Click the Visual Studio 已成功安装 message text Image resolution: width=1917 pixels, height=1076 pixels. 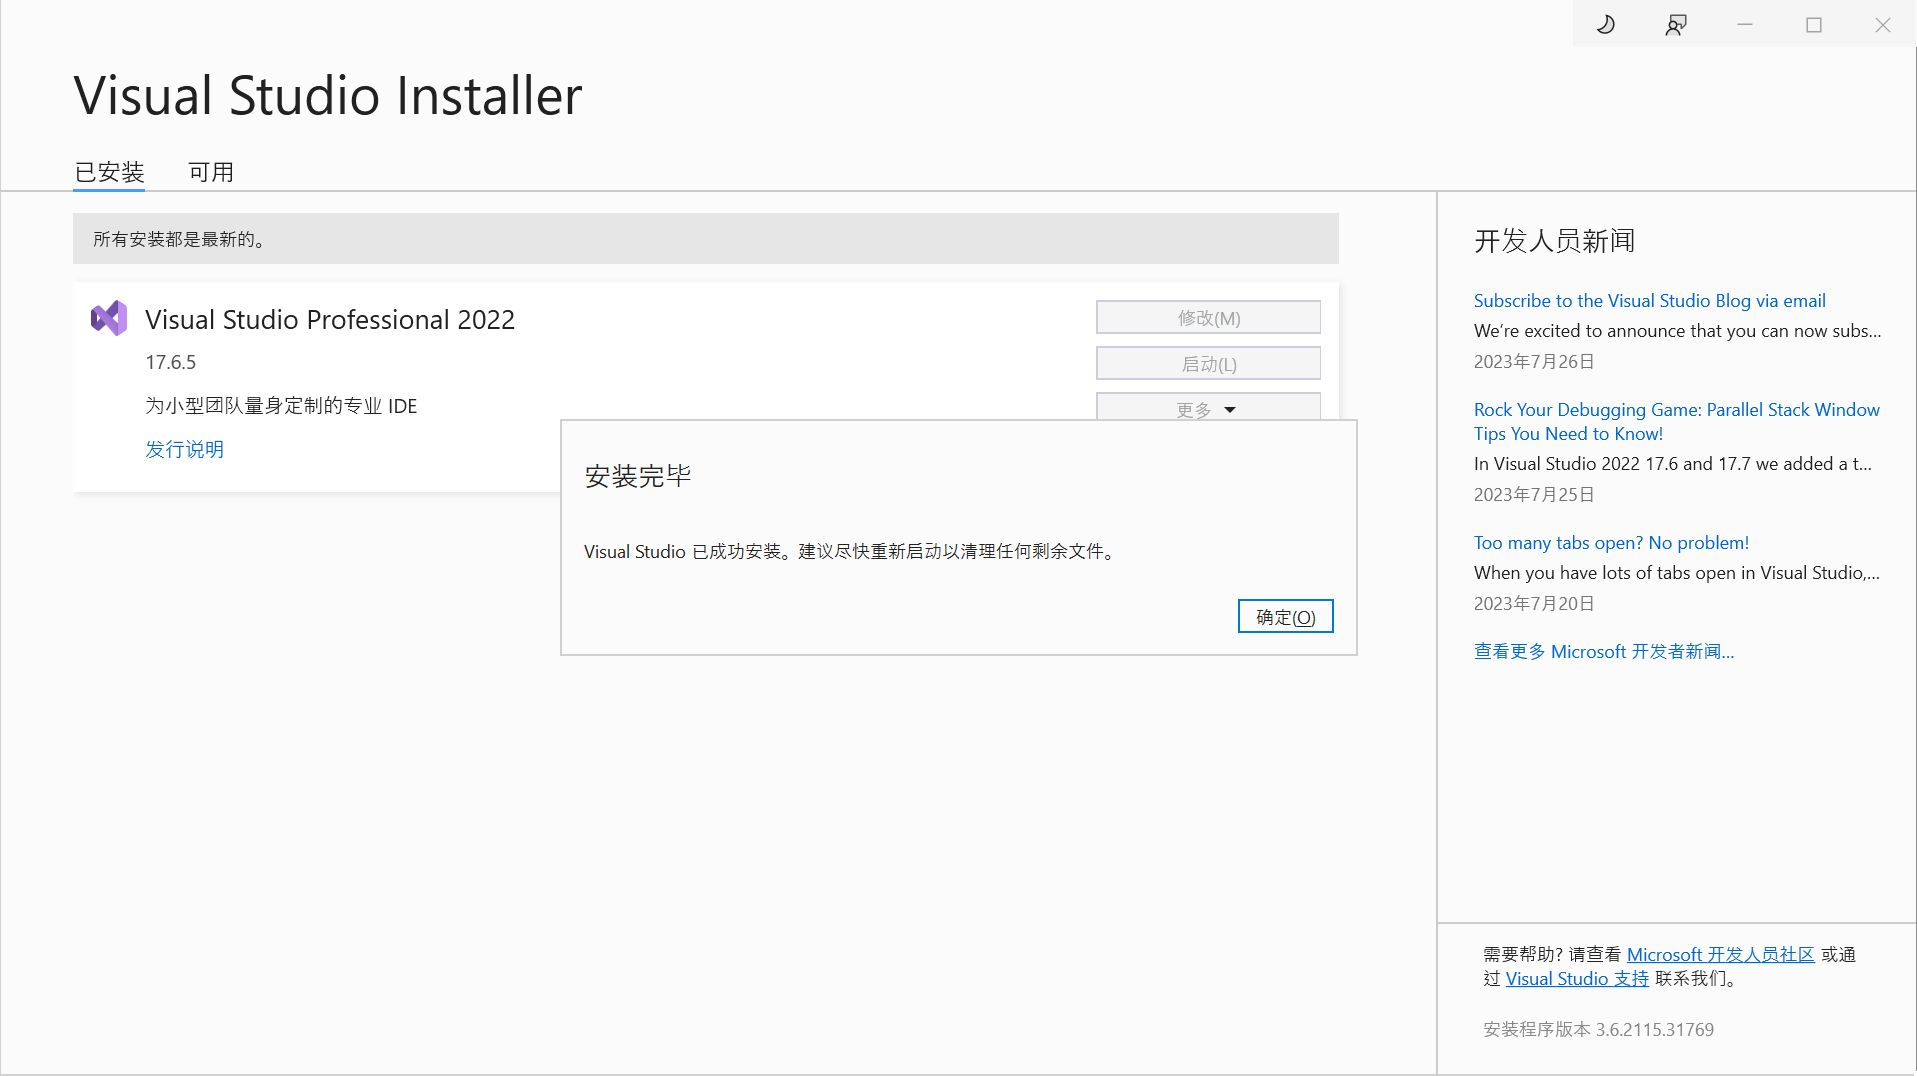point(851,552)
